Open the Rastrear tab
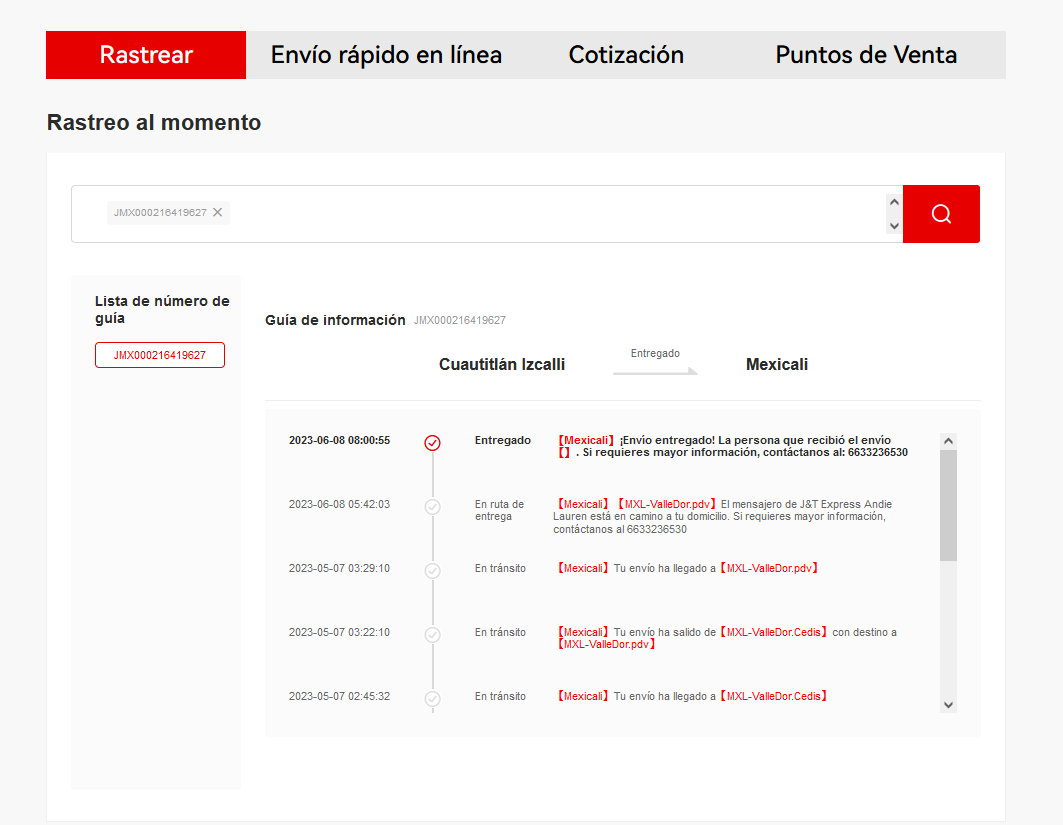 click(146, 55)
